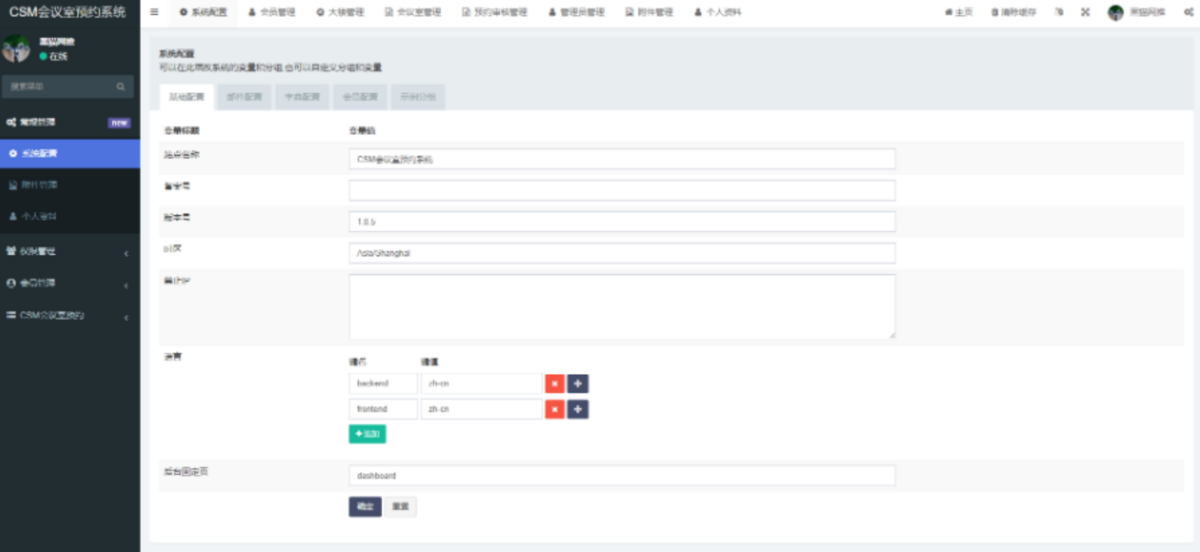The height and width of the screenshot is (552, 1200).
Task: Click the language switch icon in header
Action: [1059, 12]
